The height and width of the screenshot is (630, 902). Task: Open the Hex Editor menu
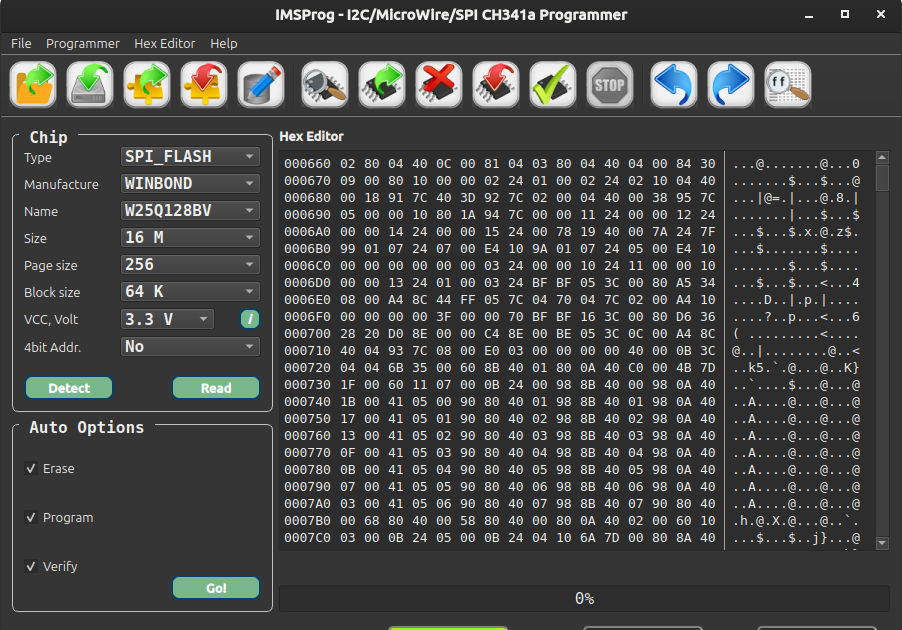point(165,43)
